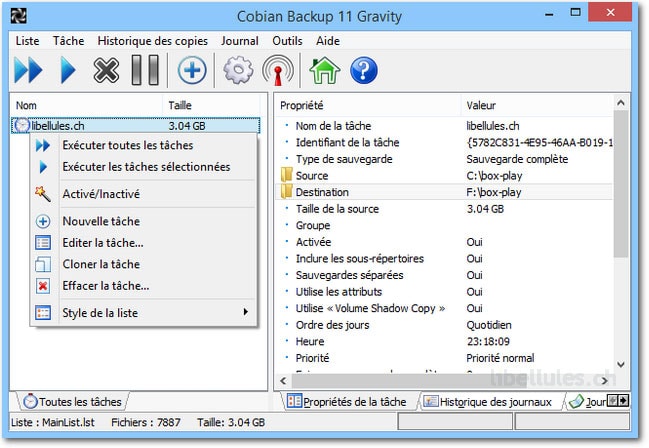Click the horizontal scrollbar left arrow
Image resolution: width=649 pixels, height=448 pixels.
click(x=284, y=381)
